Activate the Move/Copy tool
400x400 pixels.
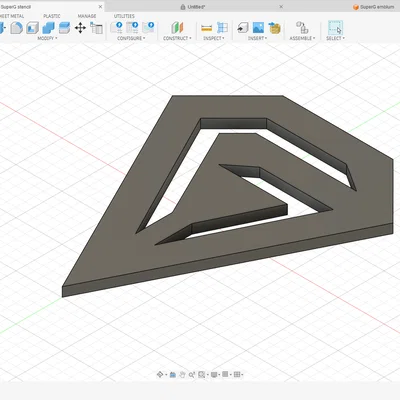[80, 28]
